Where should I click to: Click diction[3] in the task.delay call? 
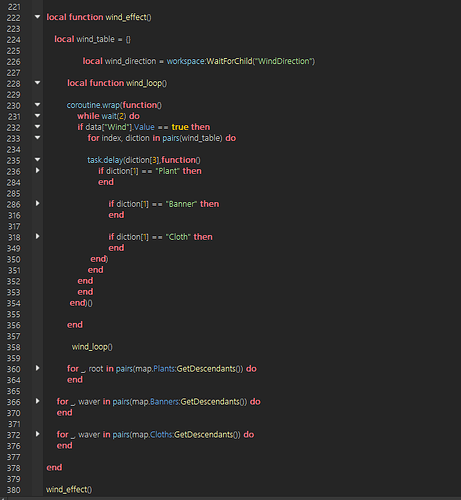point(142,160)
